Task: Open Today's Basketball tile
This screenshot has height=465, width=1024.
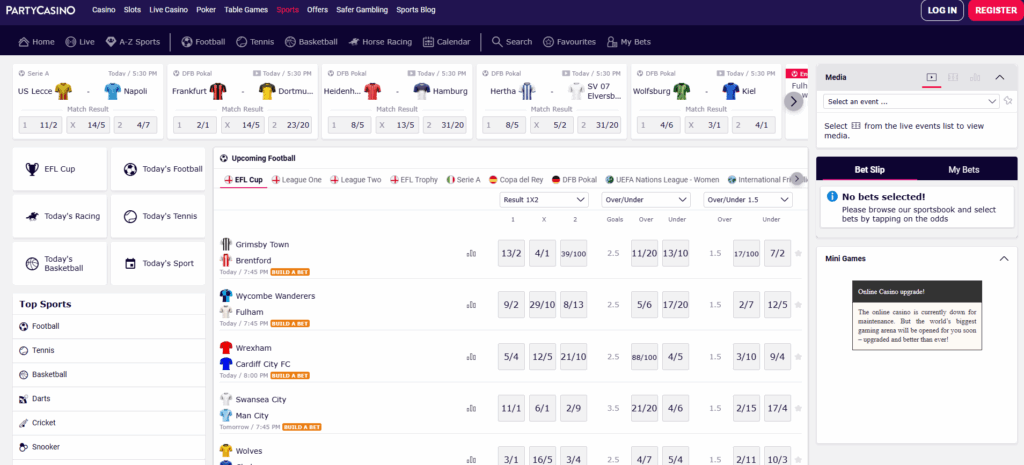Action: coord(59,263)
